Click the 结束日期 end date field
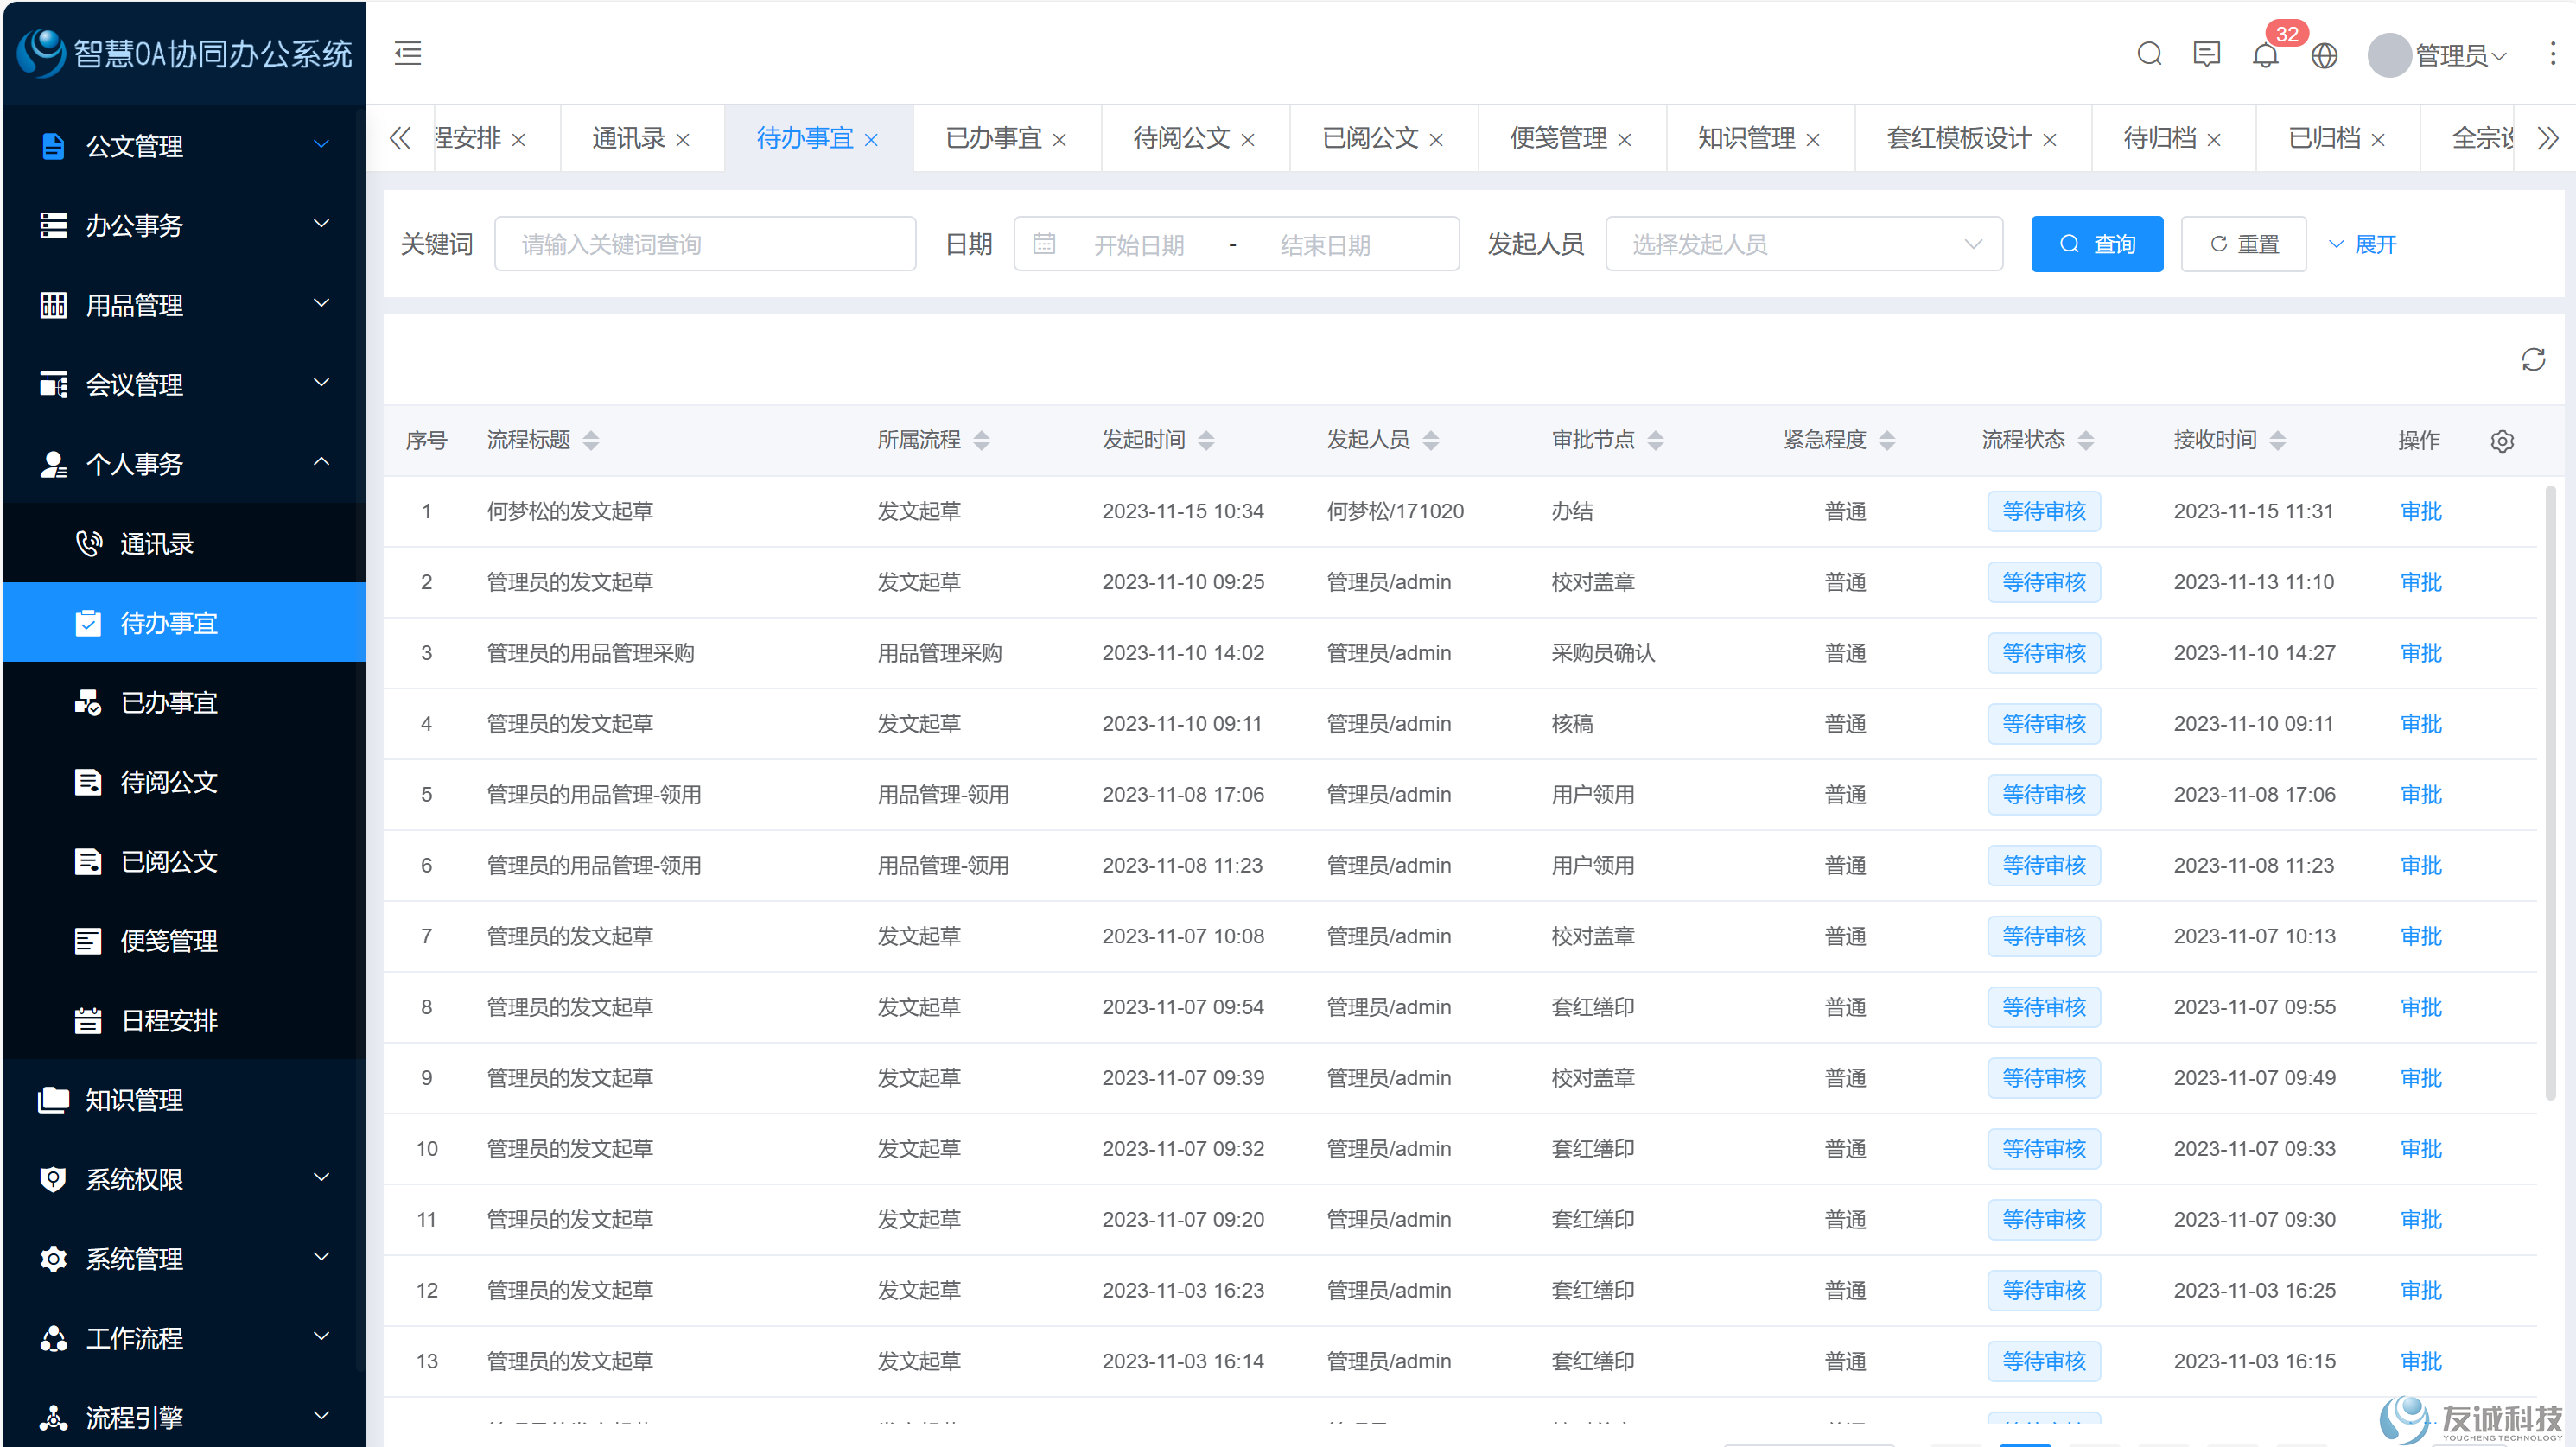2576x1447 pixels. (1325, 245)
